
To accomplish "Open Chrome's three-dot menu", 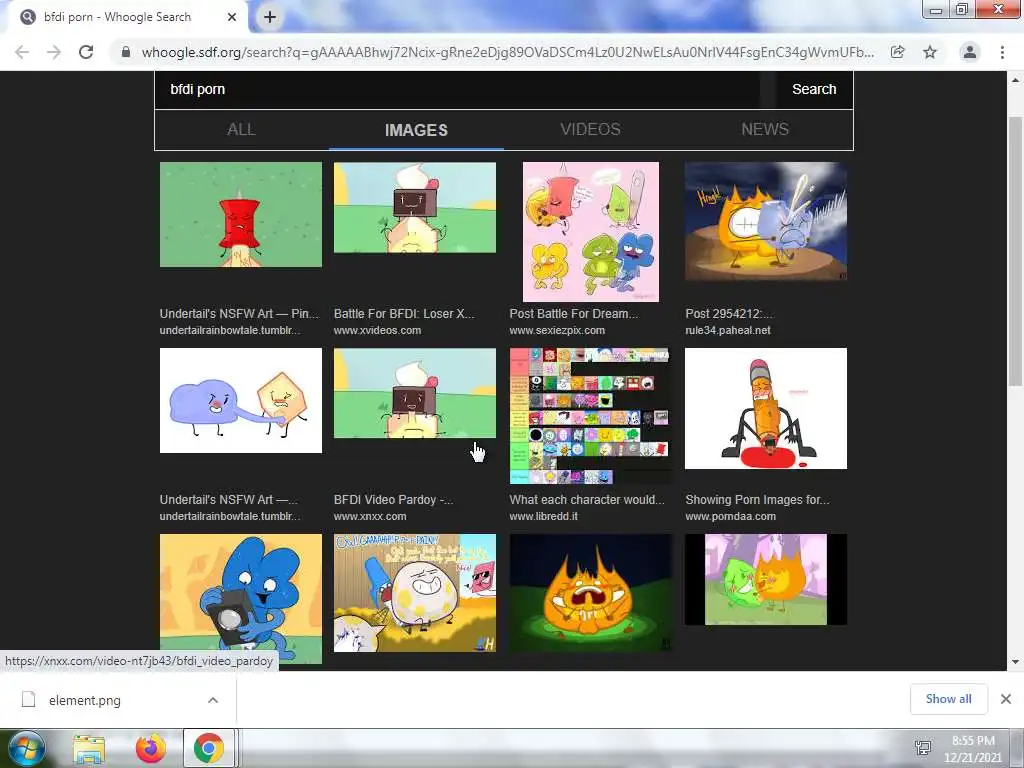I will 1002,52.
